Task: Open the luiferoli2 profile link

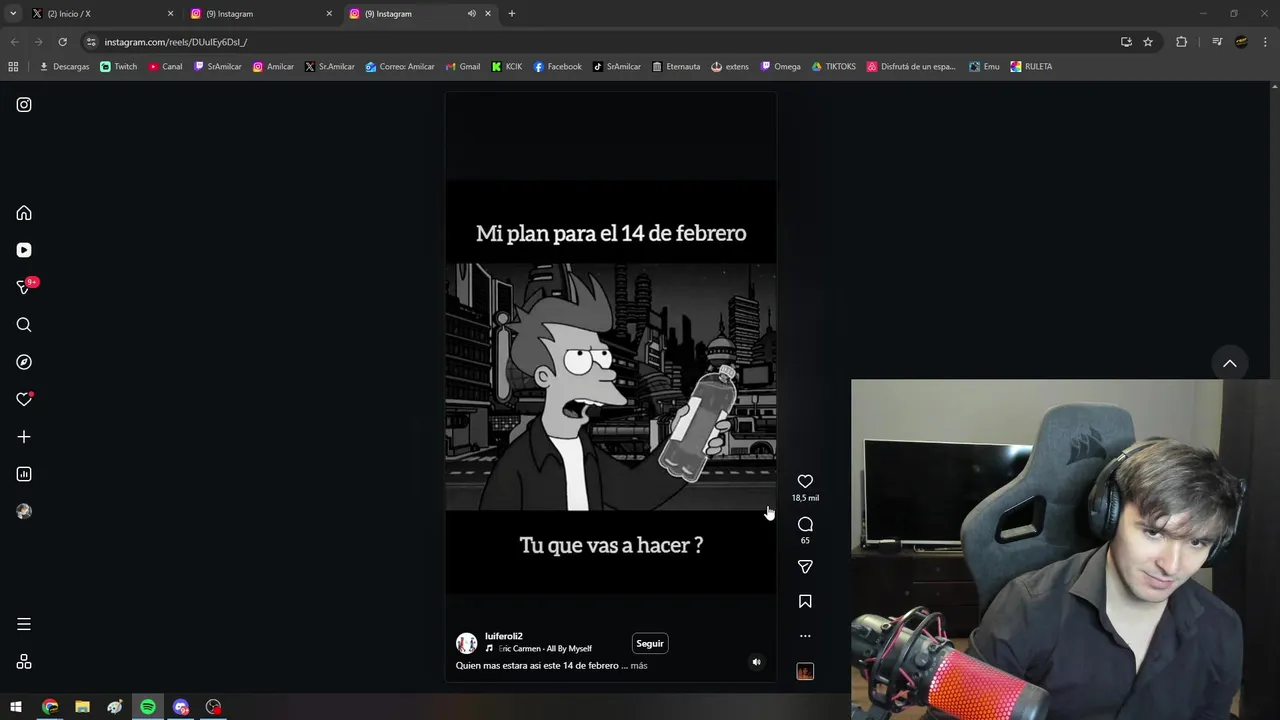Action: [504, 636]
